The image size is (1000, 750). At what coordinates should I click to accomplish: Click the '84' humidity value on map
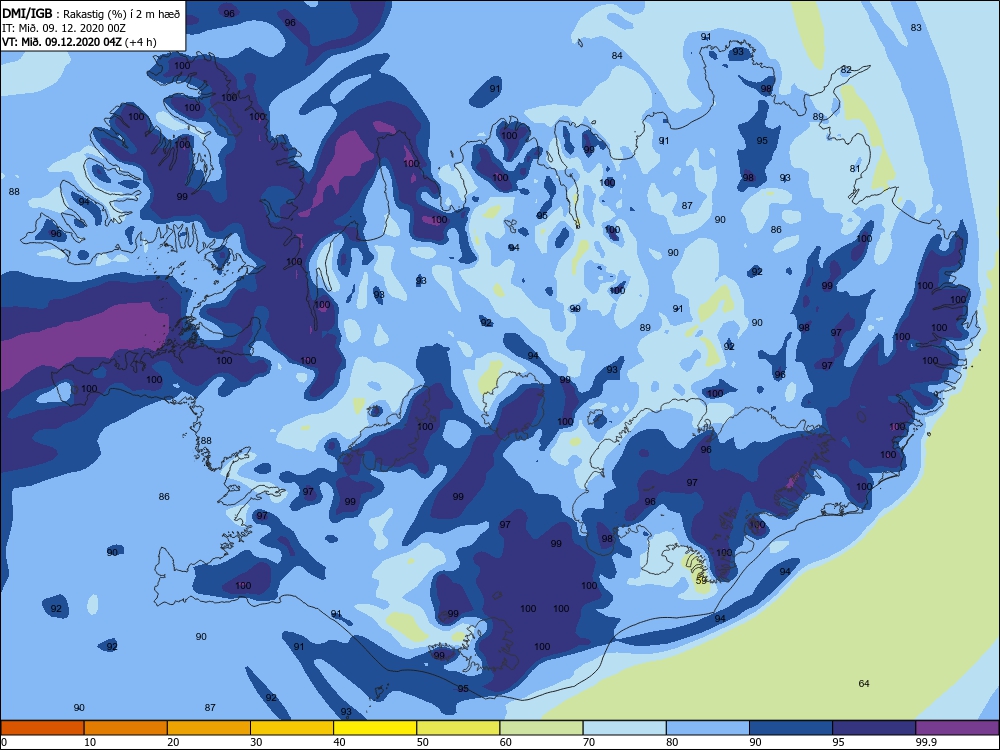click(x=617, y=55)
